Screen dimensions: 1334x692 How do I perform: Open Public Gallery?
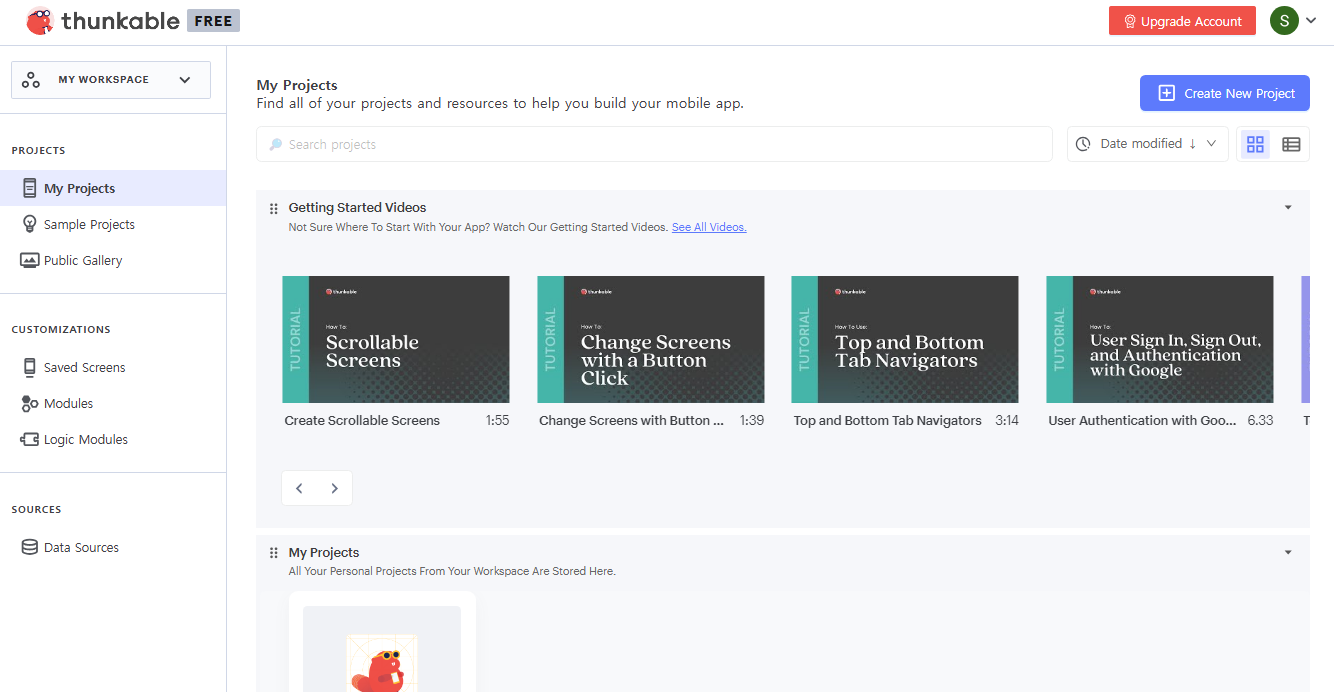[83, 260]
